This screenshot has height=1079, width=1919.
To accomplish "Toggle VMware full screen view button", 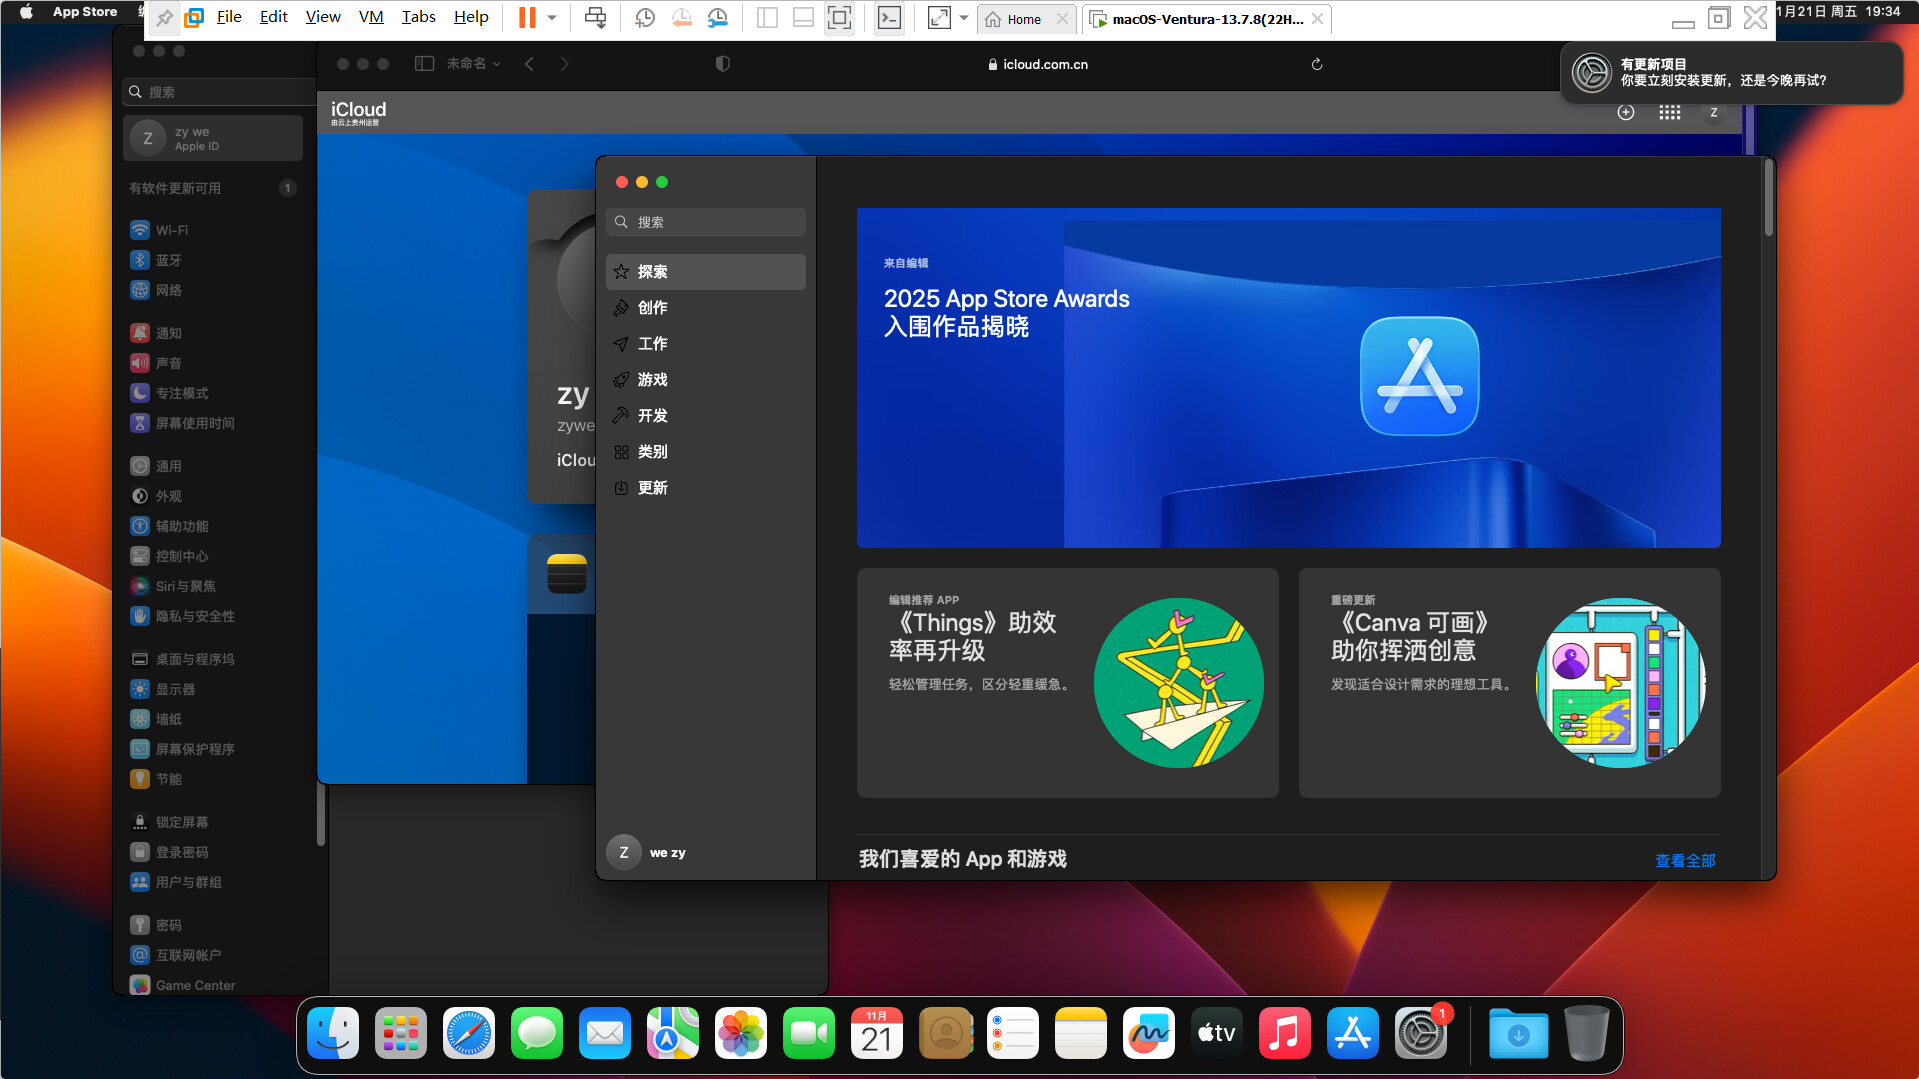I will (x=839, y=18).
